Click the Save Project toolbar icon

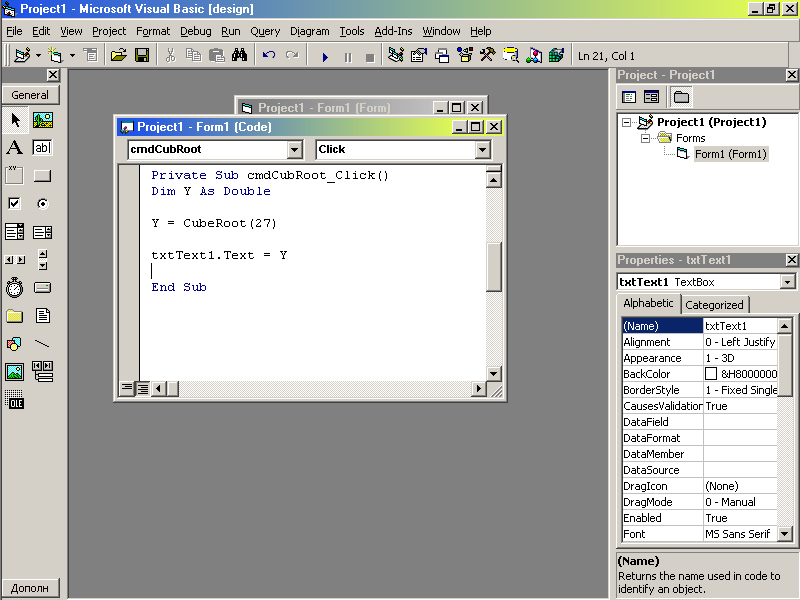point(142,55)
